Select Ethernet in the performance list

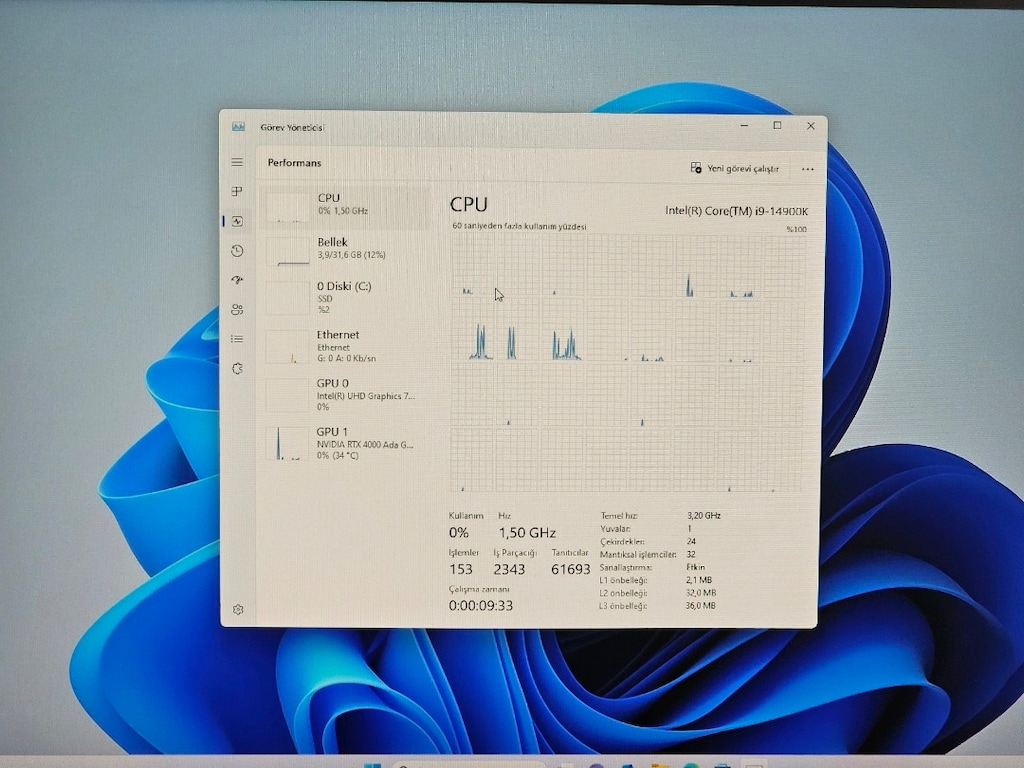tap(345, 346)
